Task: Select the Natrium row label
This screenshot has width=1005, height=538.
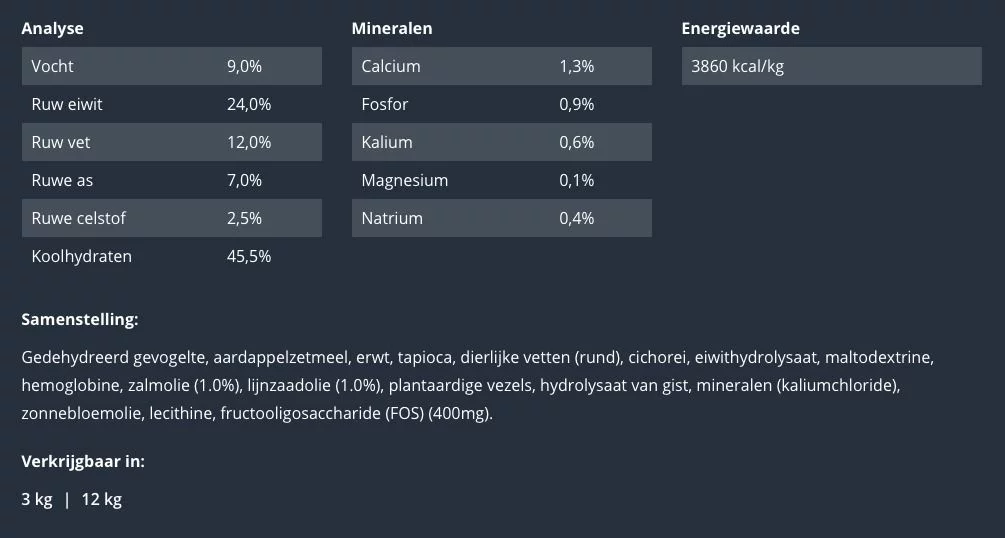Action: tap(392, 218)
